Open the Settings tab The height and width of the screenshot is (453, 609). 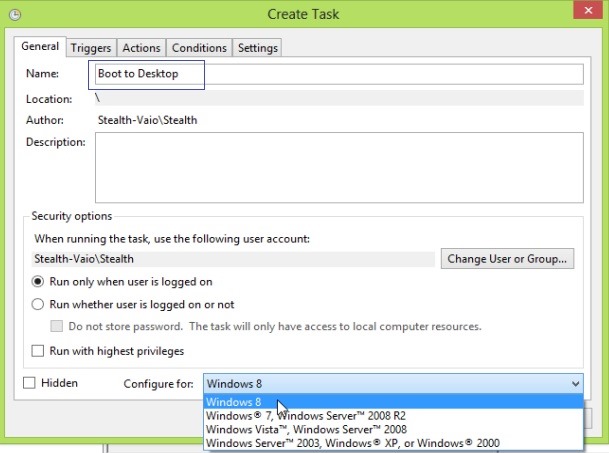point(258,48)
